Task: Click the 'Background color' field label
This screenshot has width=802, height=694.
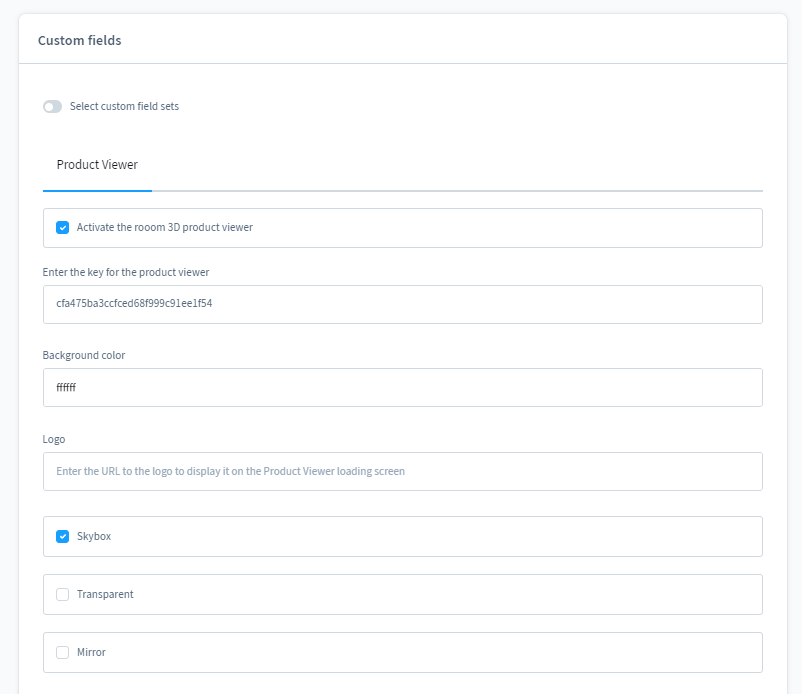Action: coord(84,355)
